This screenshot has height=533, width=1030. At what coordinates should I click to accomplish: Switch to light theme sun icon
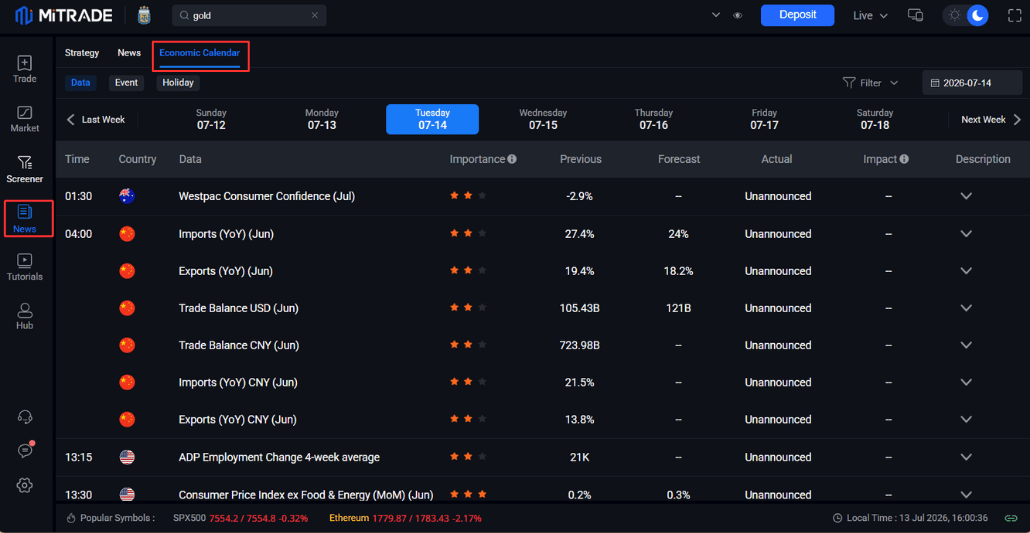(954, 15)
